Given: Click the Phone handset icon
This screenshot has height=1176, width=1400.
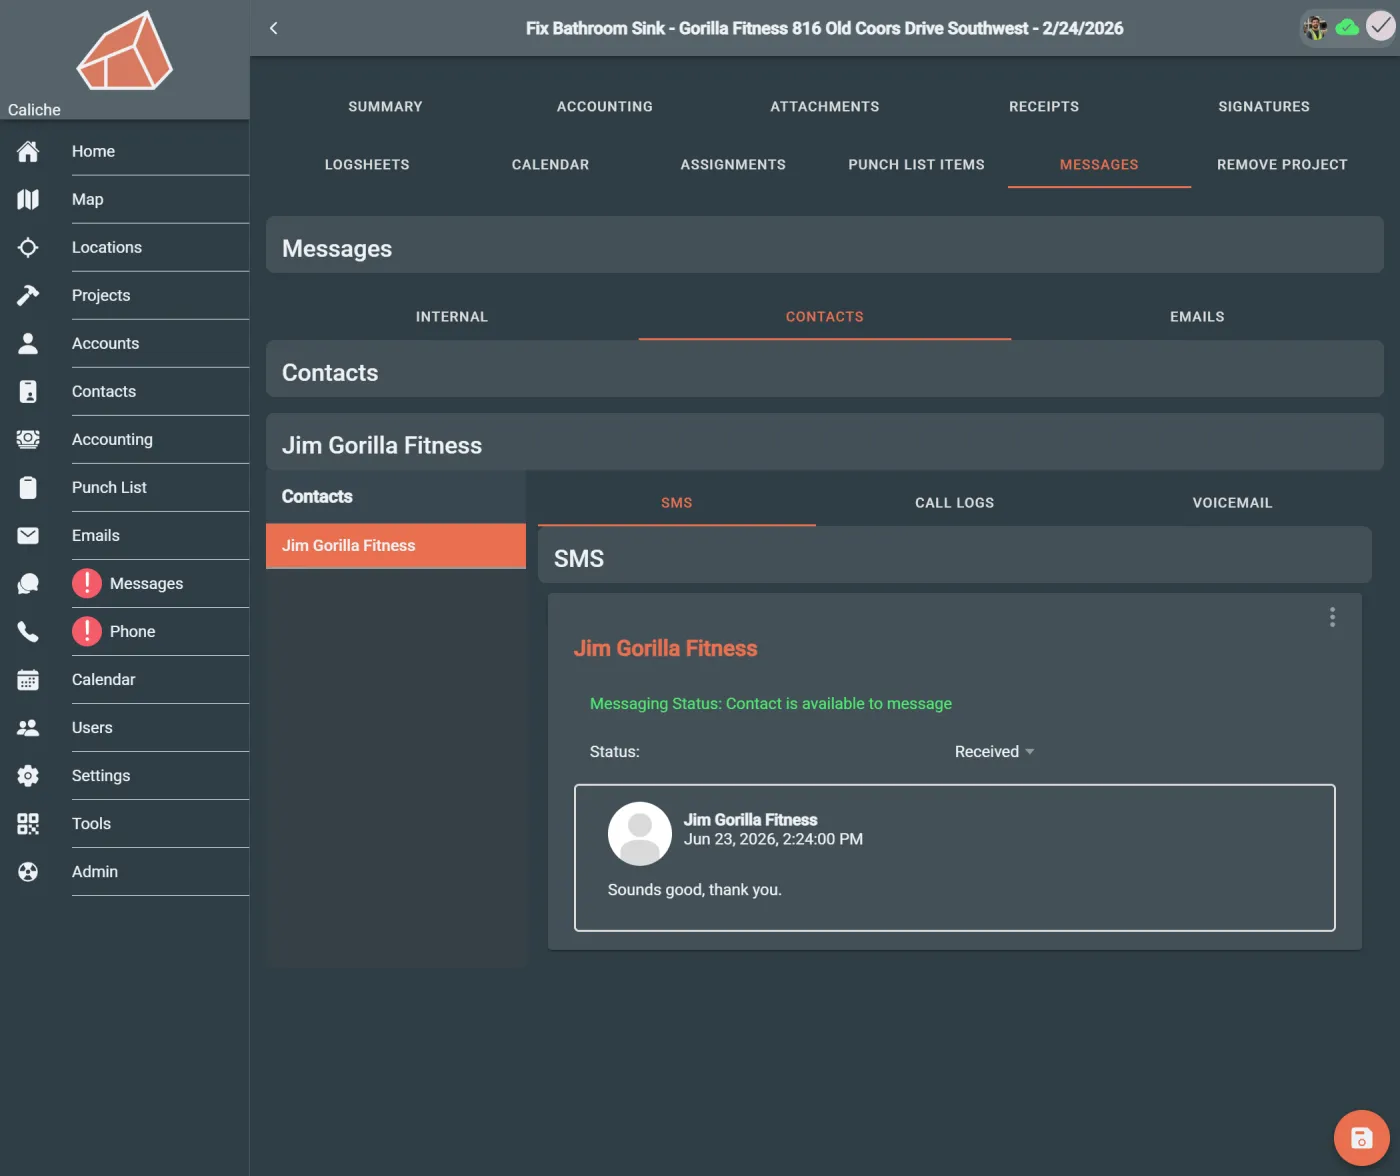Looking at the screenshot, I should click(28, 631).
